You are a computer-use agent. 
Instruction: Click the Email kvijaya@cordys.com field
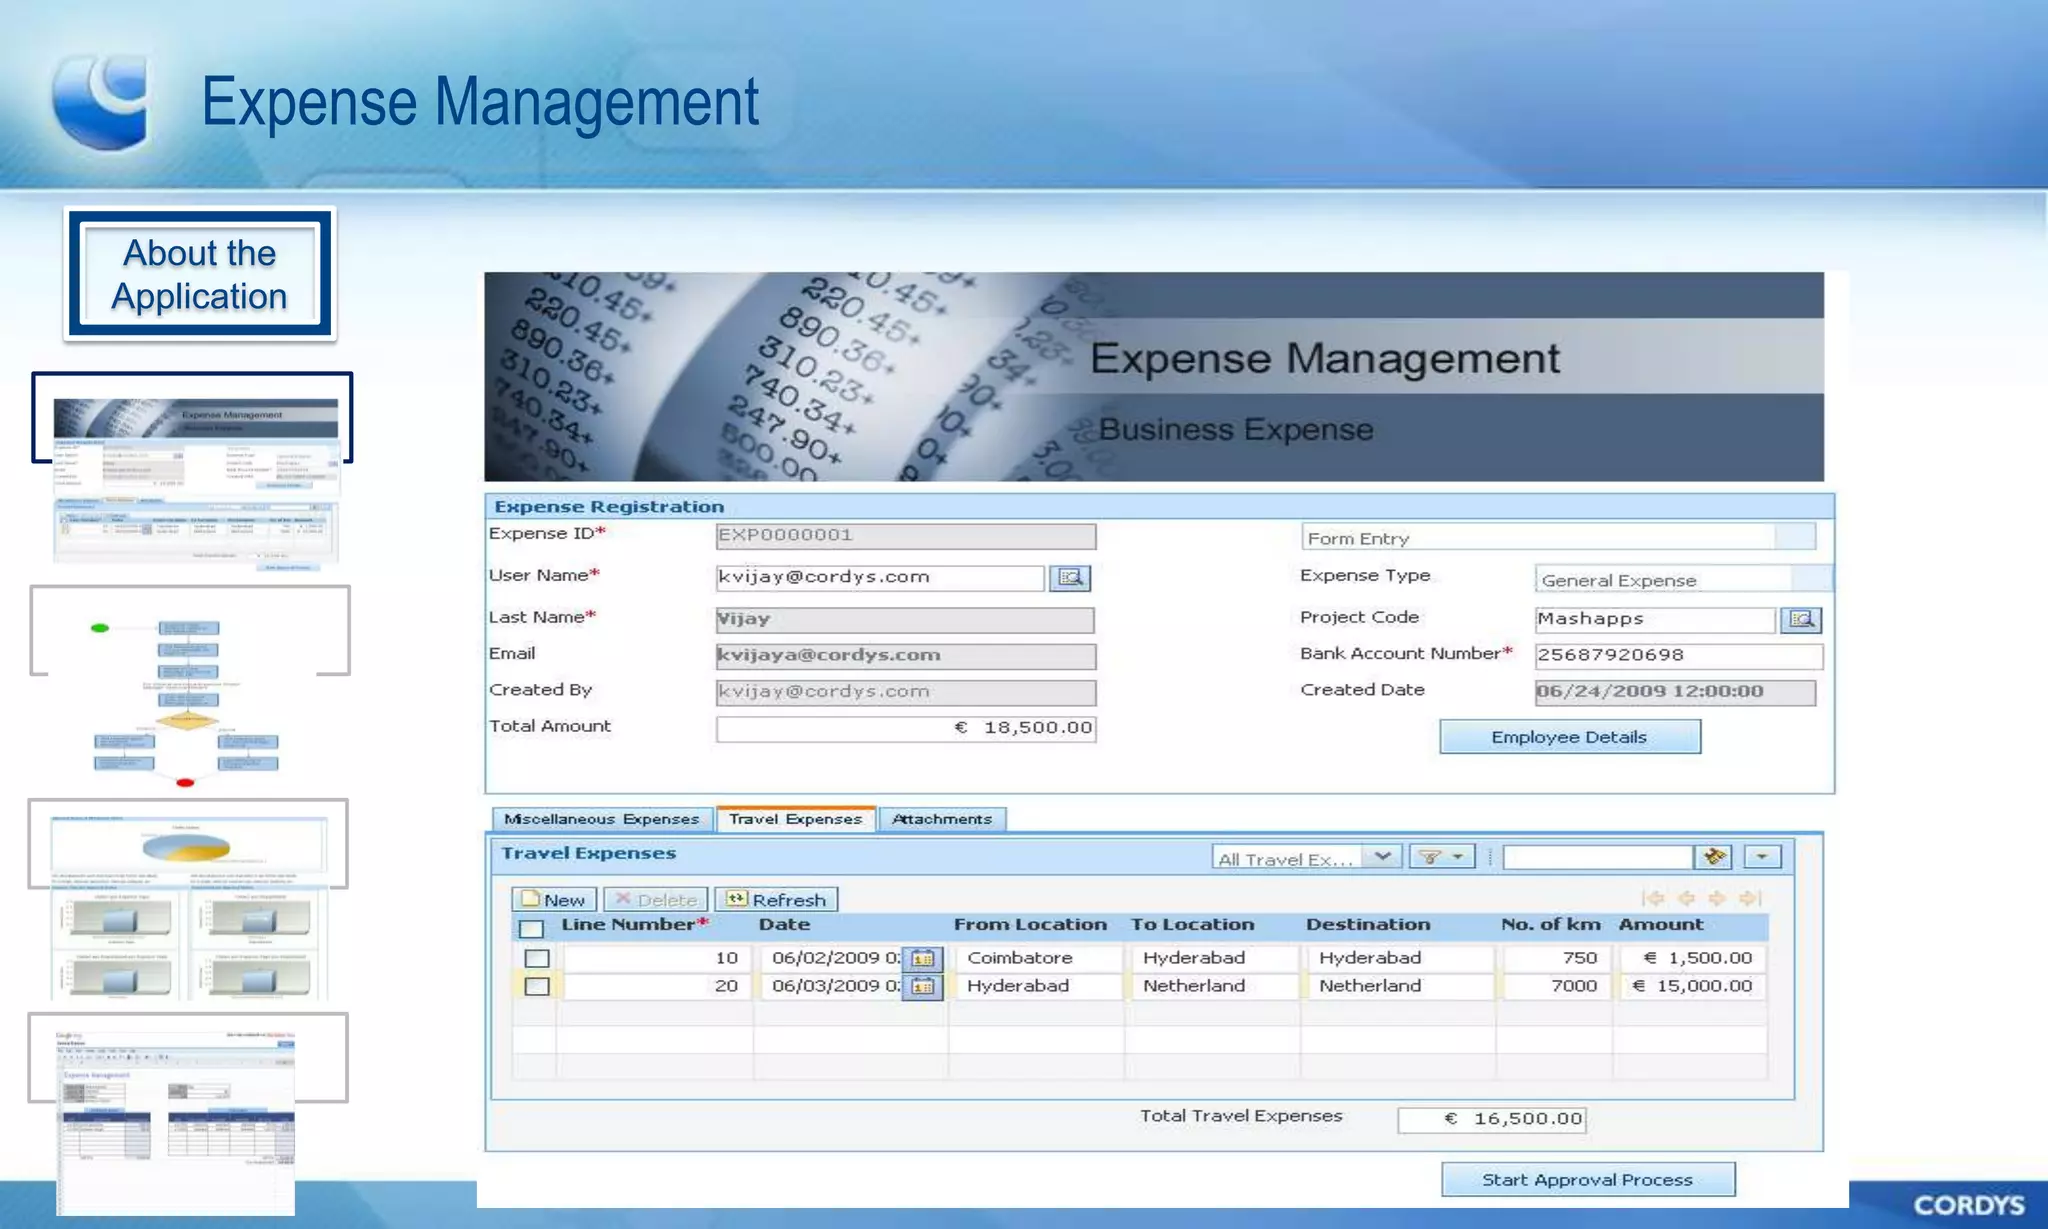click(x=906, y=656)
